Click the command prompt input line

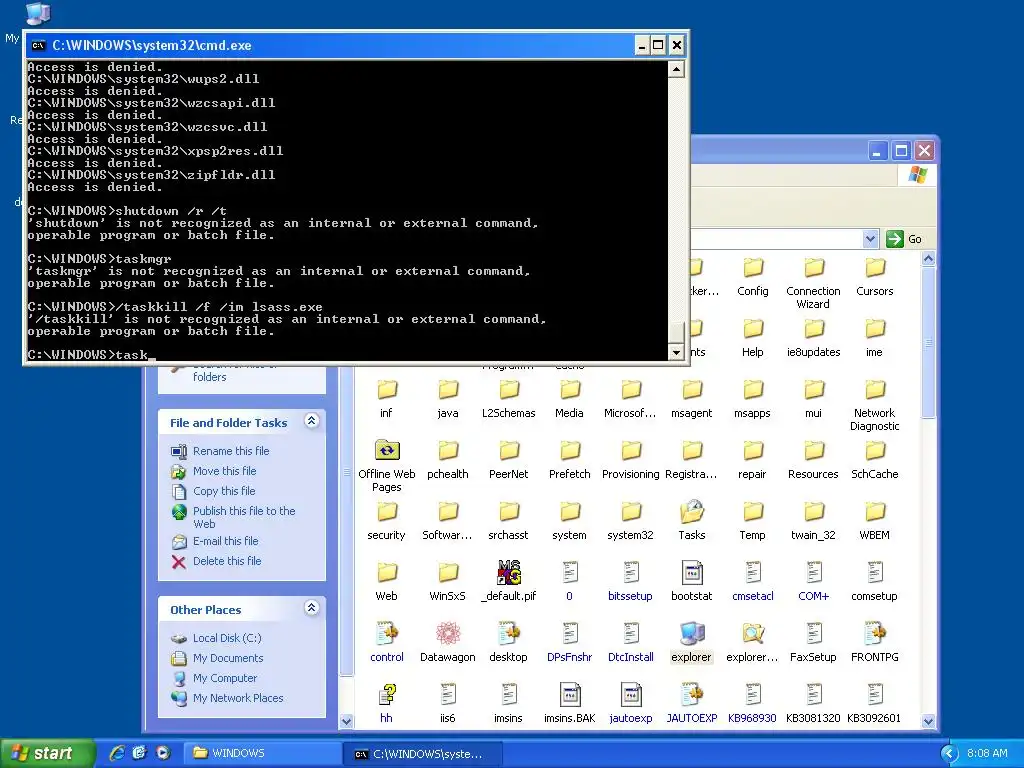(347, 355)
